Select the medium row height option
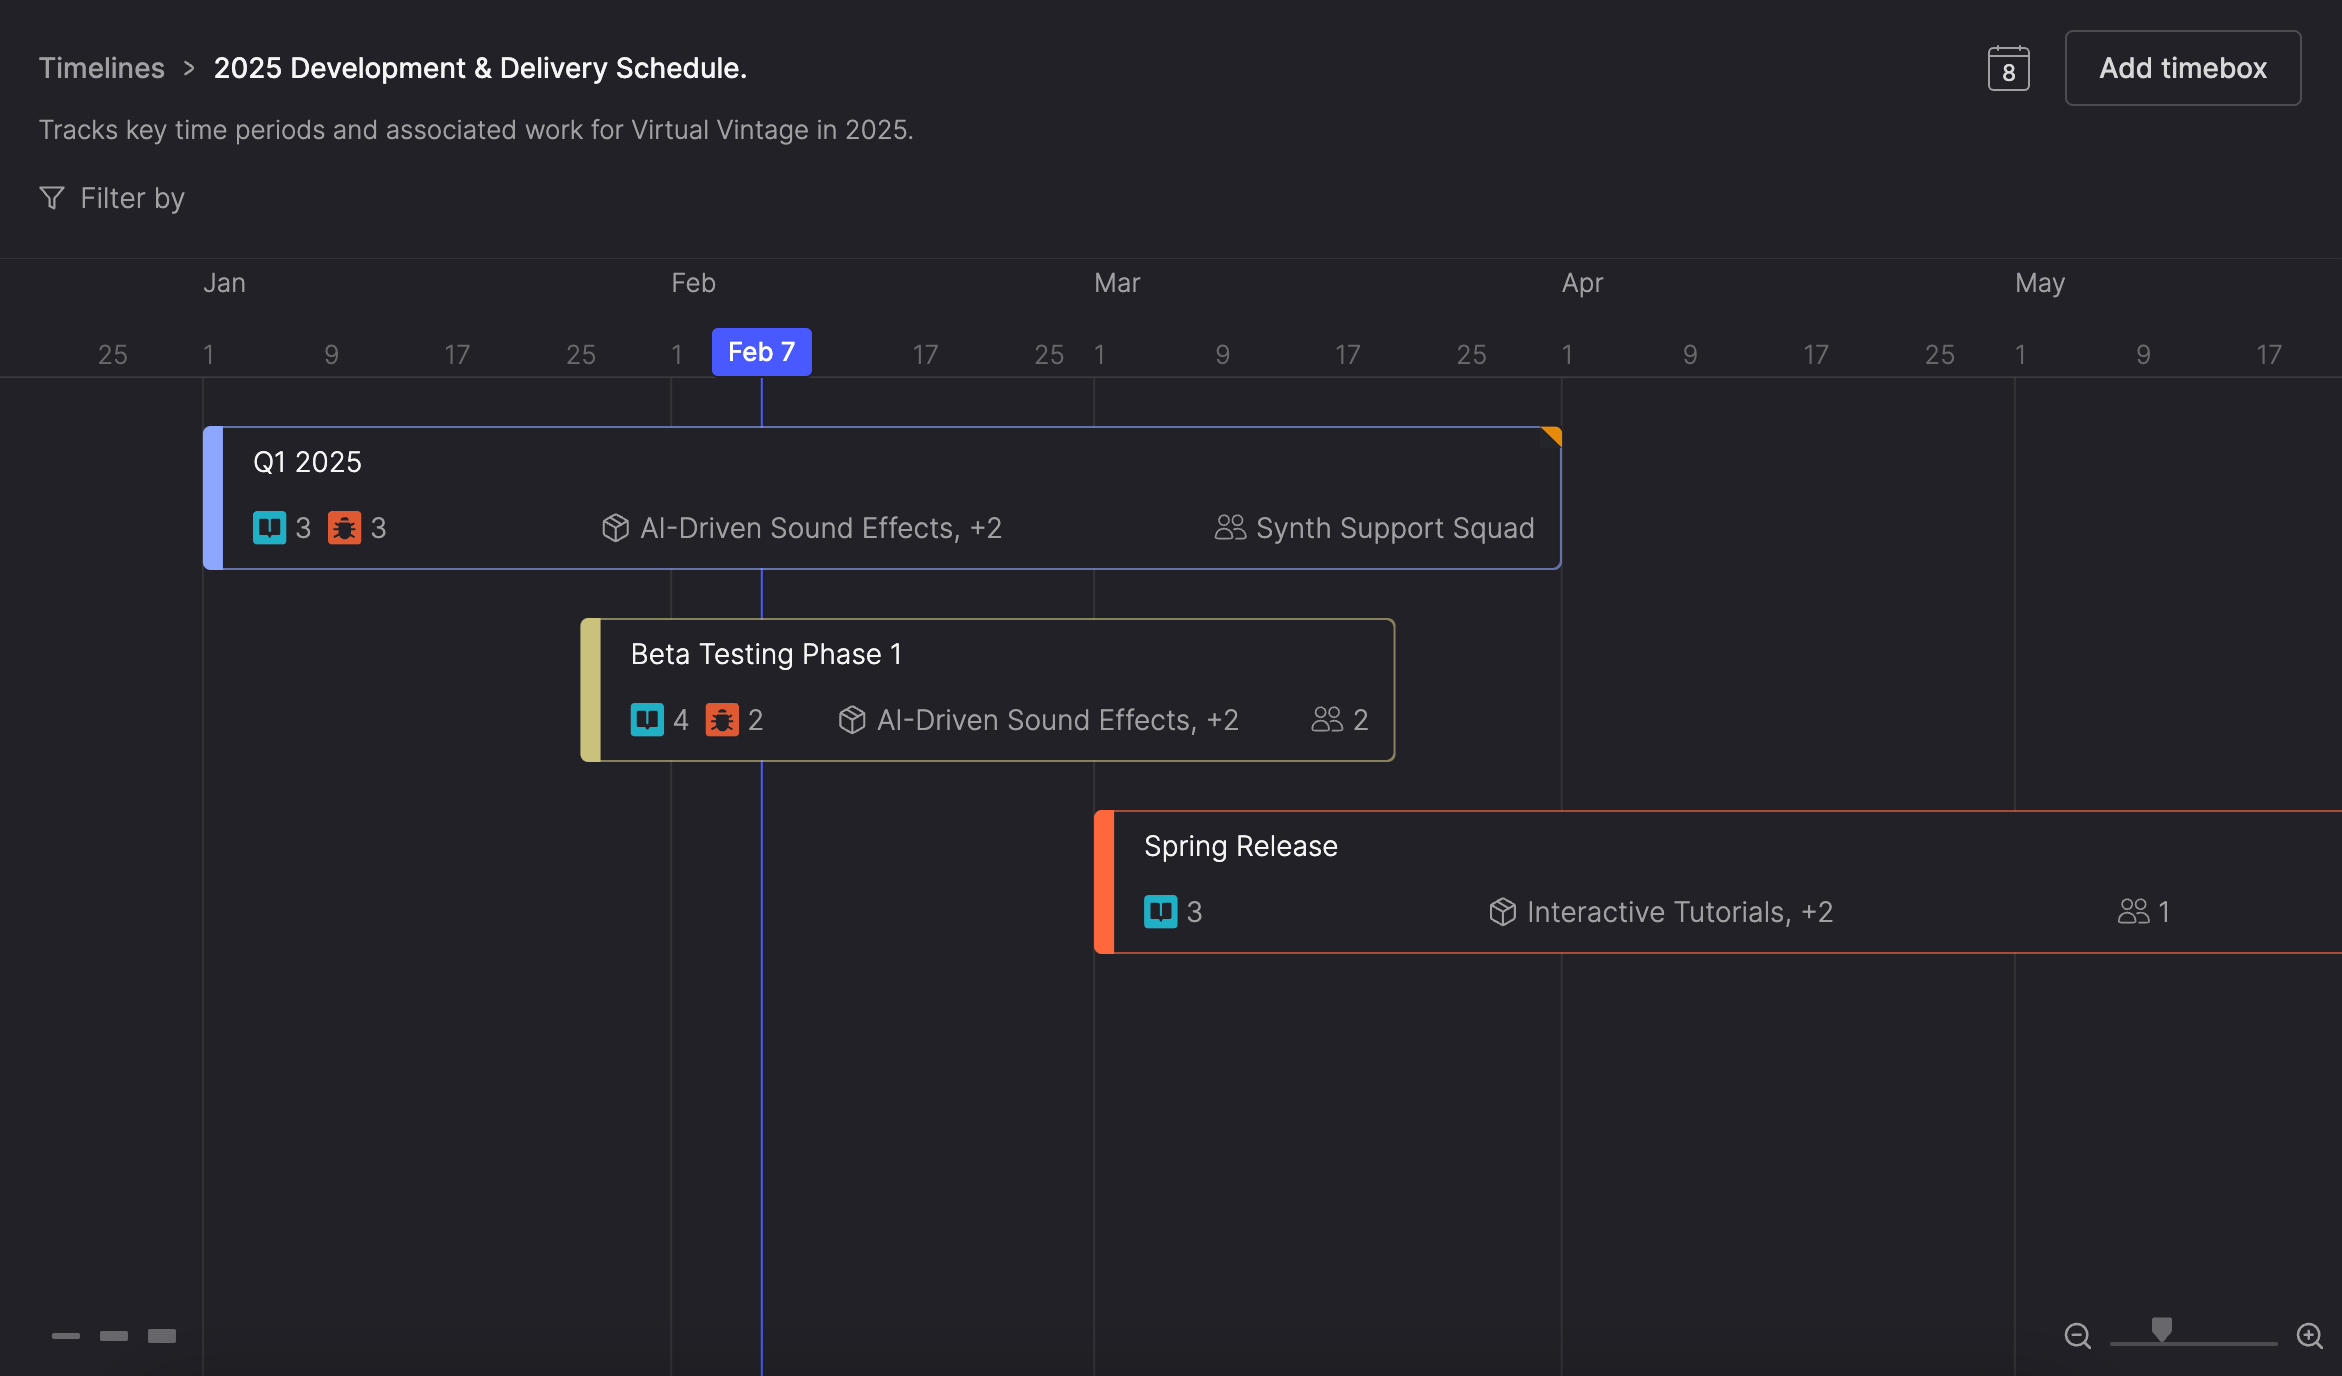 tap(114, 1336)
